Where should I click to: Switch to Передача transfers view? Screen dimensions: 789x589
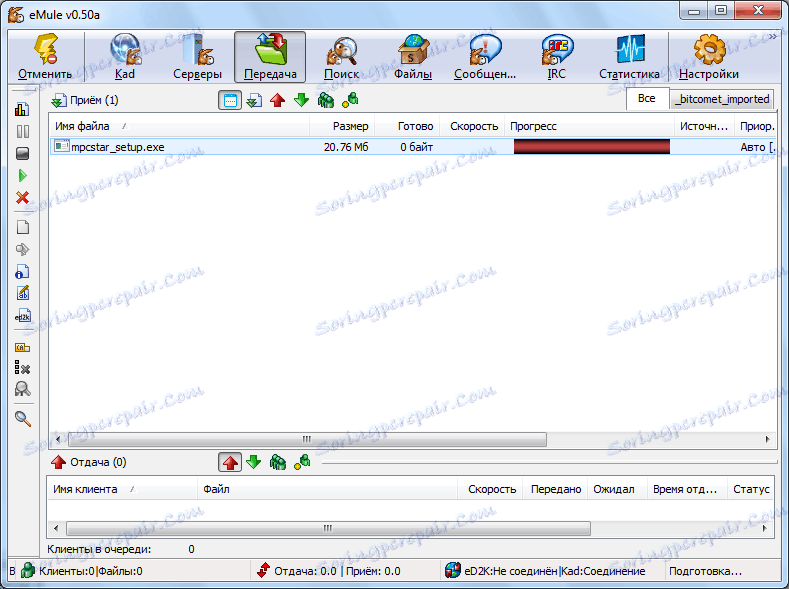coord(270,57)
